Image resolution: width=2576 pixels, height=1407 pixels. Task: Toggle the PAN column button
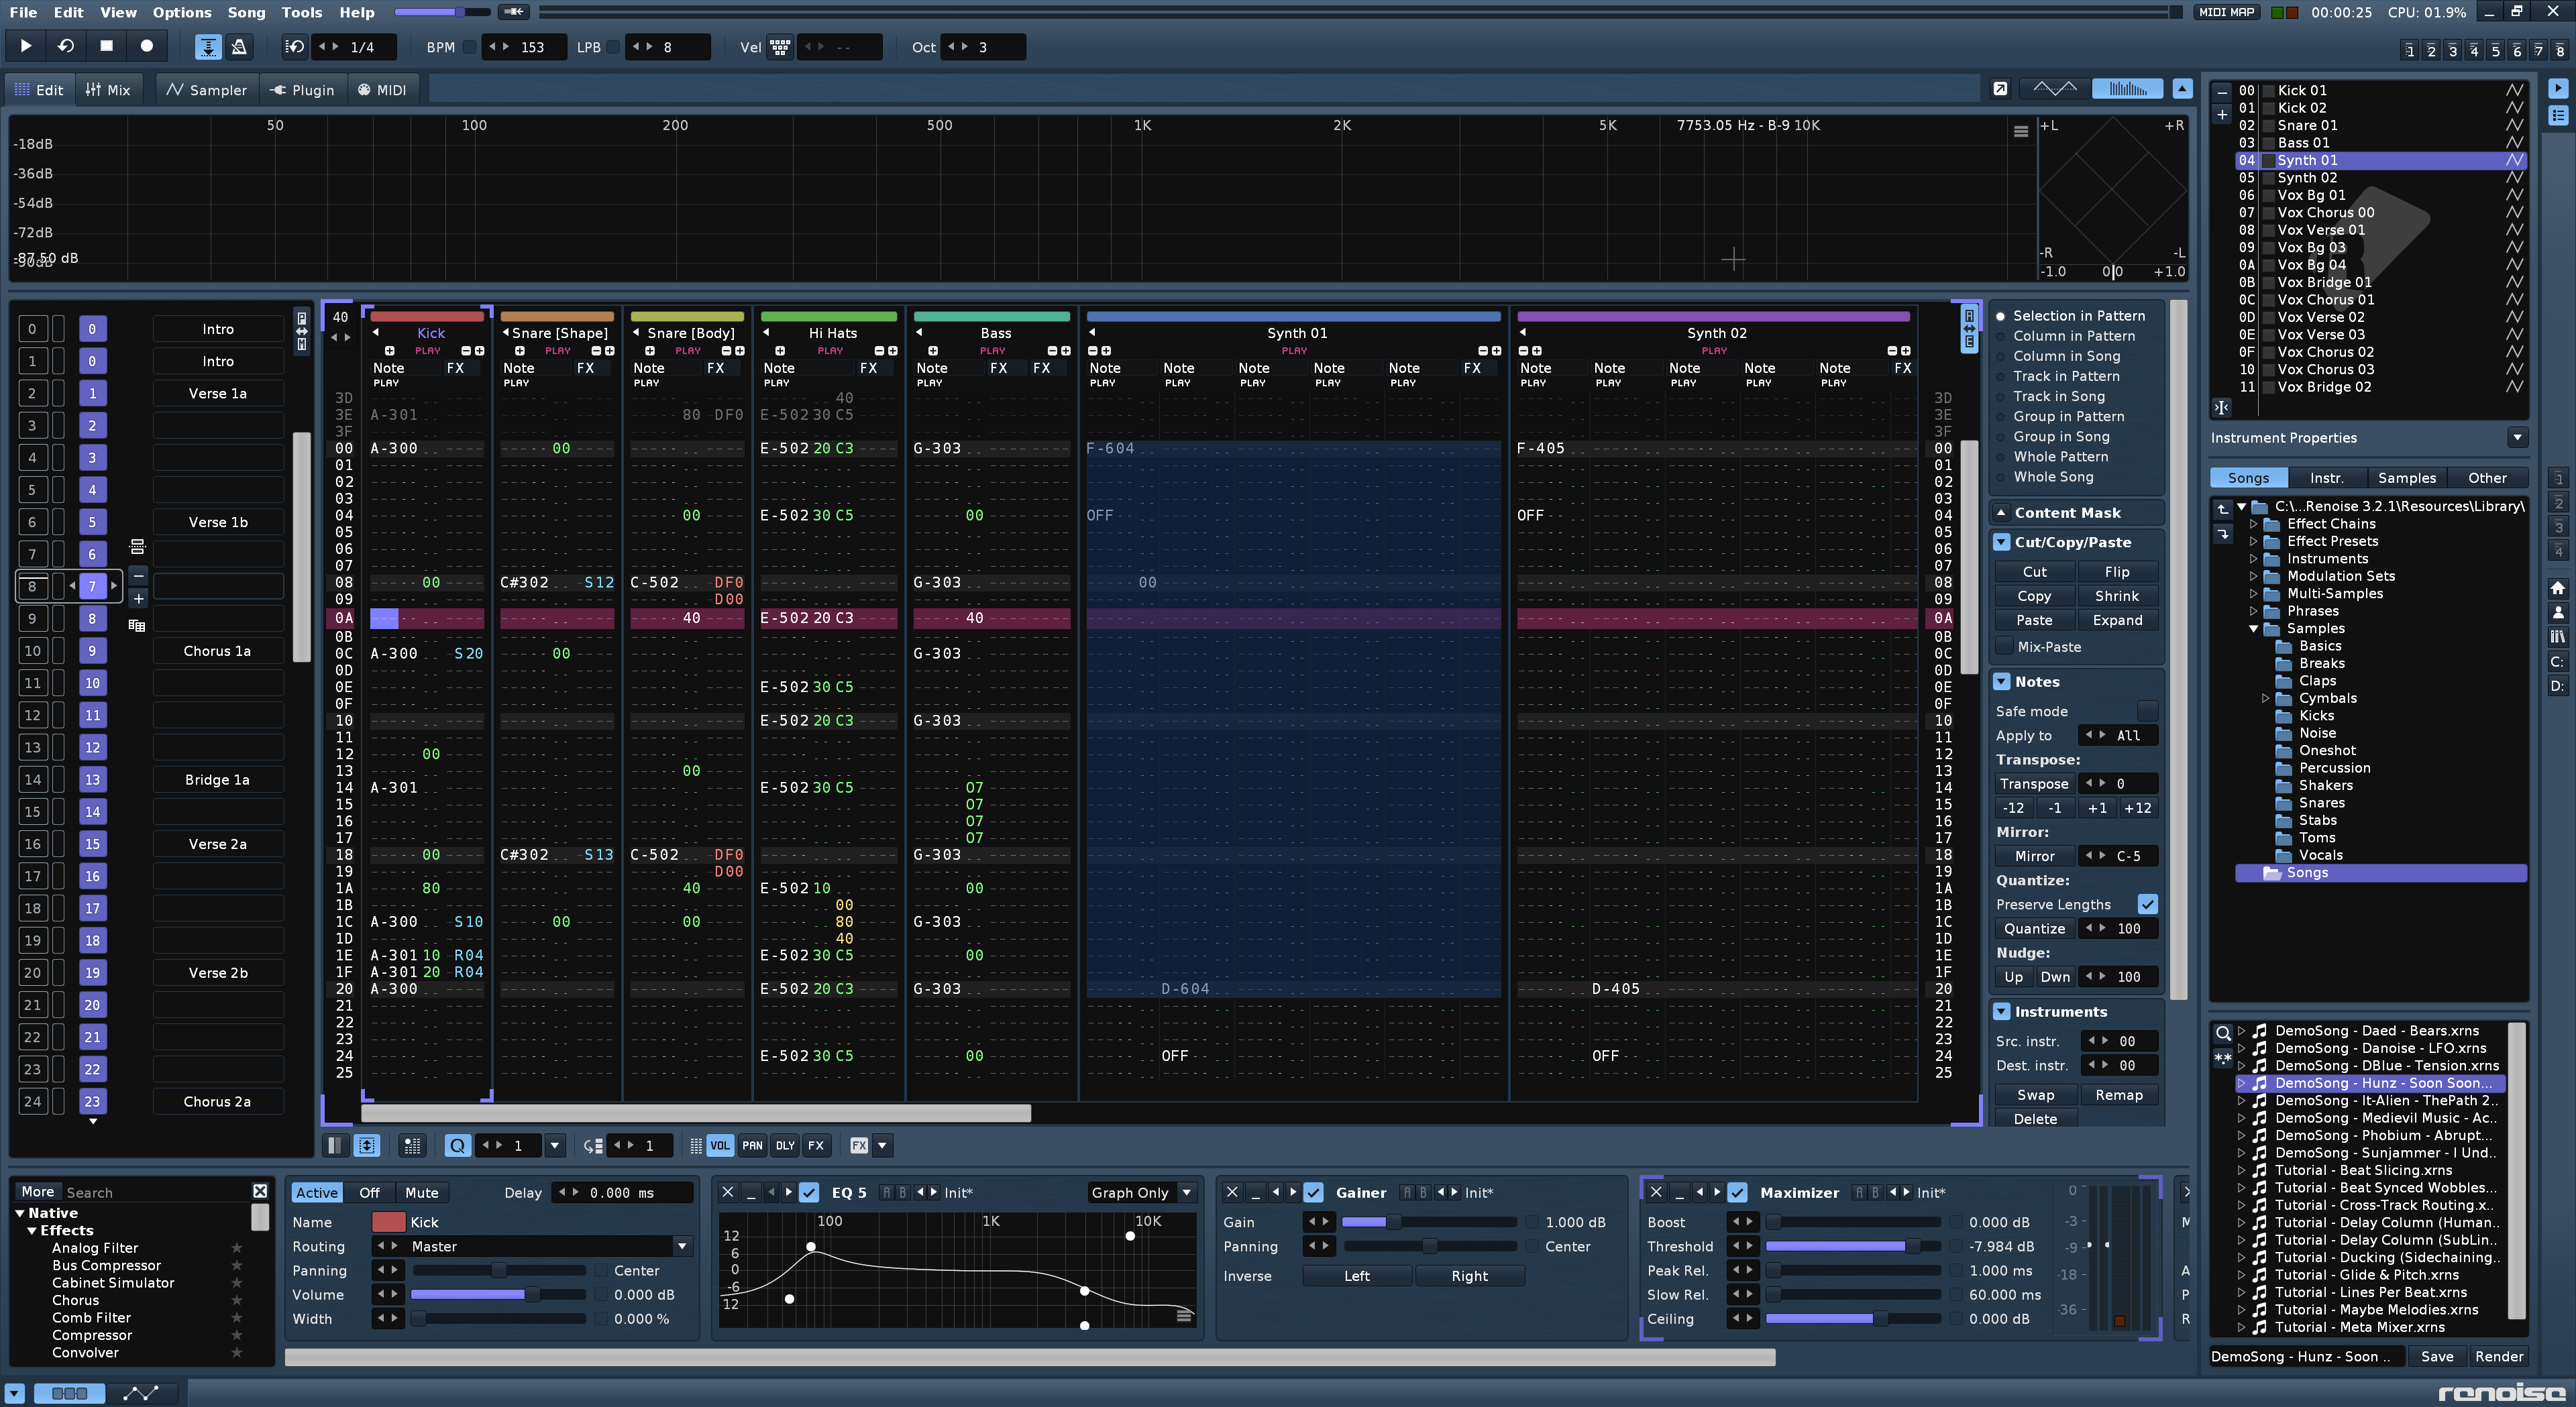(752, 1146)
